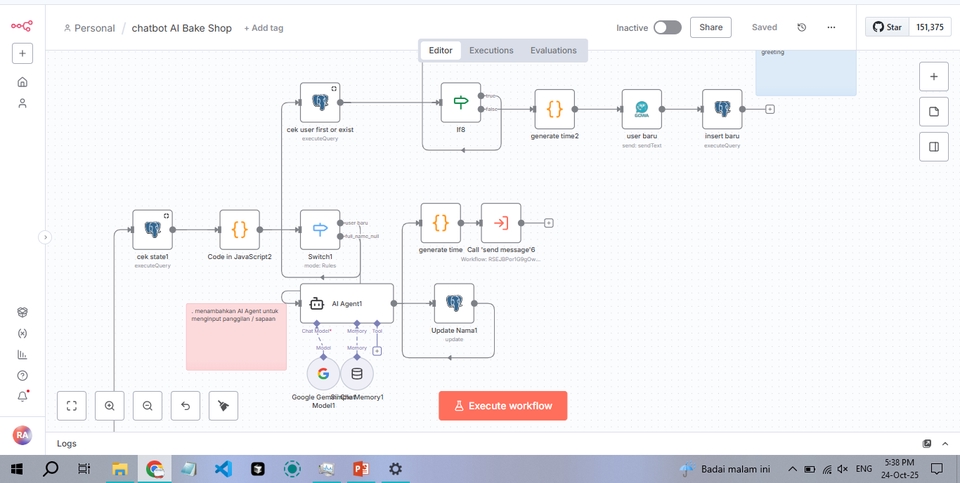
Task: Expand the collapsed left sidebar arrow
Action: pyautogui.click(x=45, y=237)
